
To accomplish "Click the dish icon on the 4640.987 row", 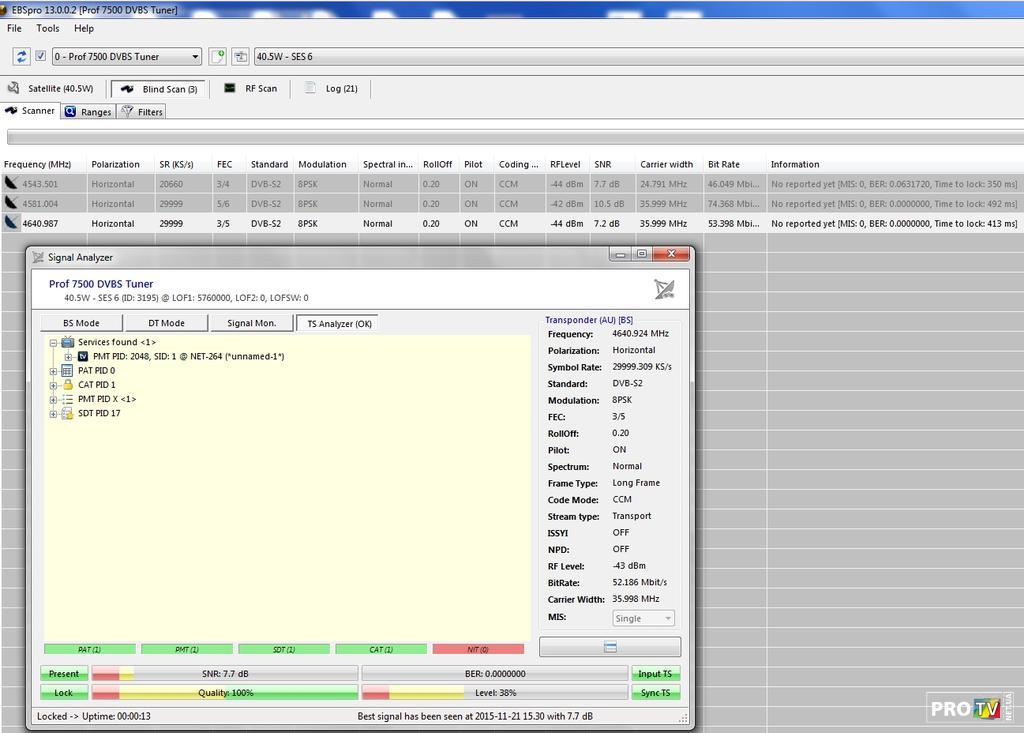I will [x=12, y=223].
